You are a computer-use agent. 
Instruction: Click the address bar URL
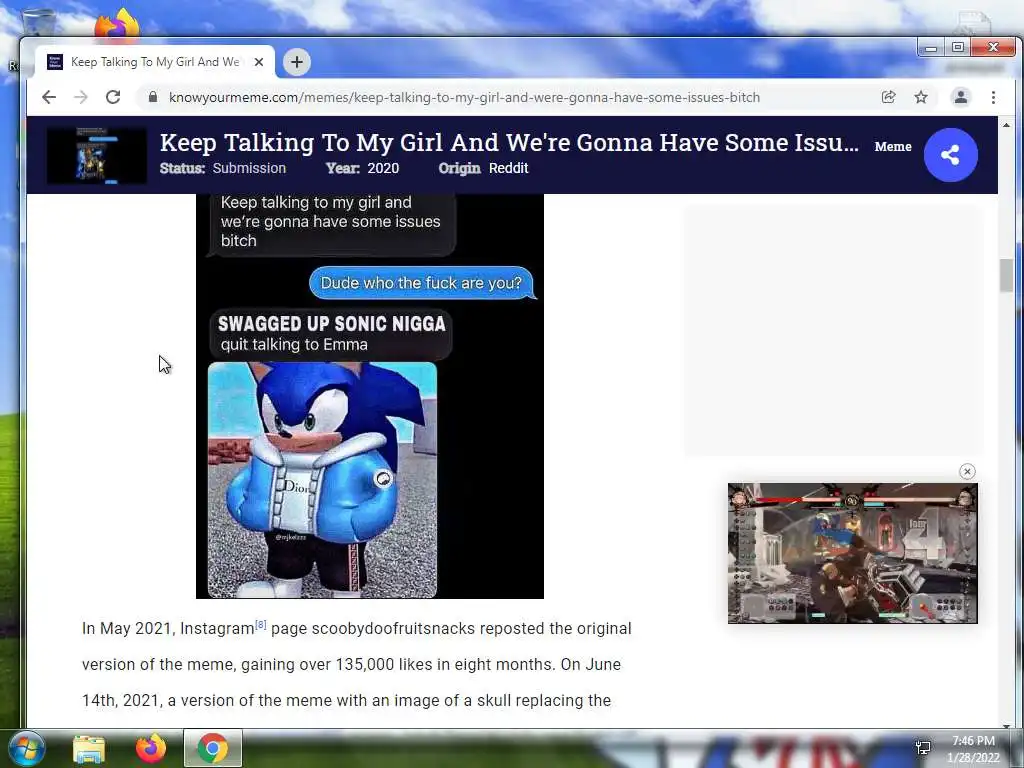coord(464,97)
